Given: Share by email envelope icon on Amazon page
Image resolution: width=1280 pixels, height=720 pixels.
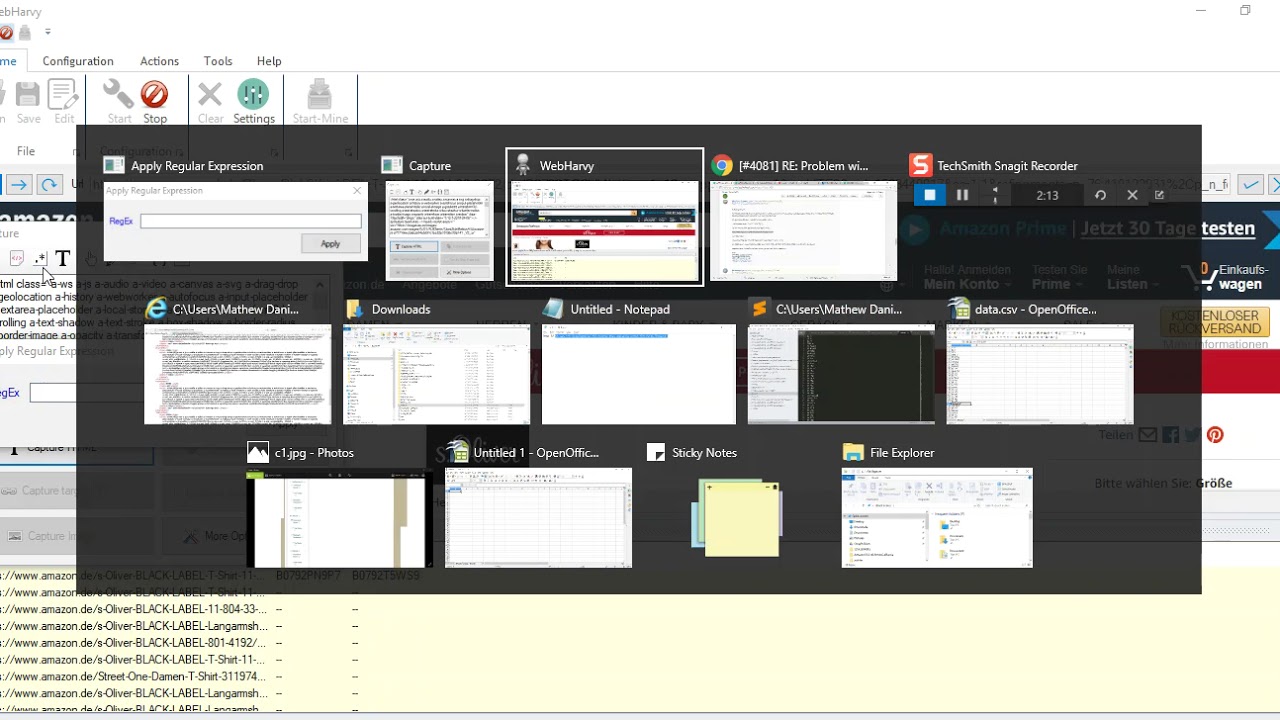Looking at the screenshot, I should tap(1147, 435).
